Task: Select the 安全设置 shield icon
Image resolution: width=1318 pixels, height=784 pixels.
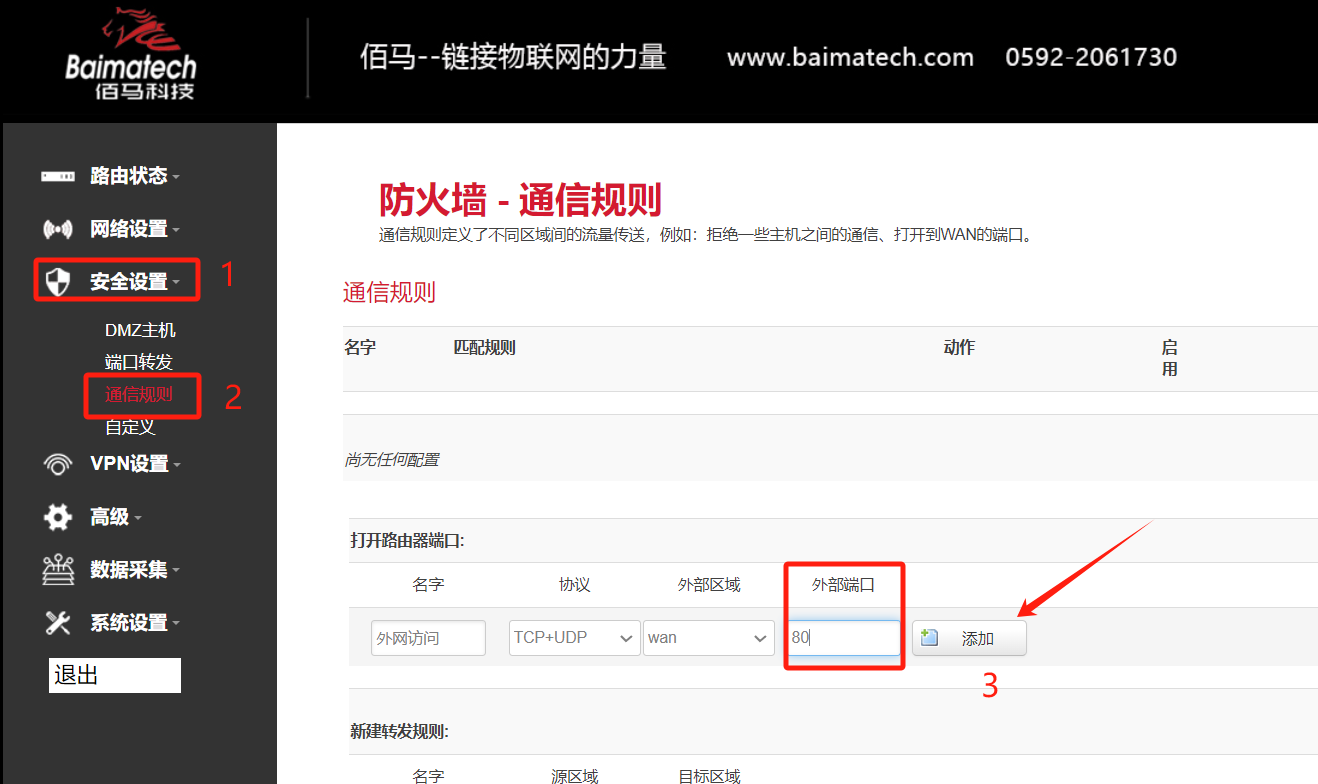Action: tap(58, 280)
